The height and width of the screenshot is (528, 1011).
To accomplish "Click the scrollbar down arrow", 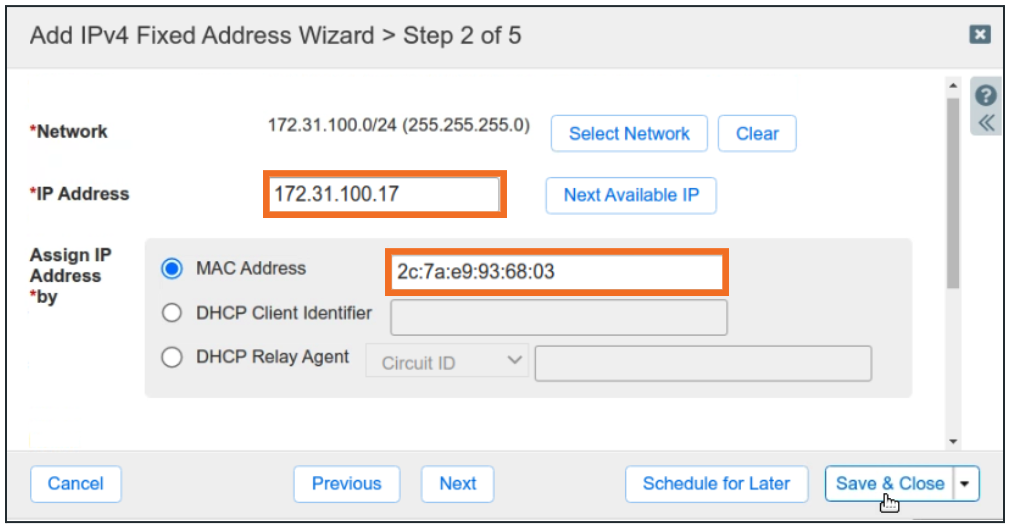I will click(953, 440).
